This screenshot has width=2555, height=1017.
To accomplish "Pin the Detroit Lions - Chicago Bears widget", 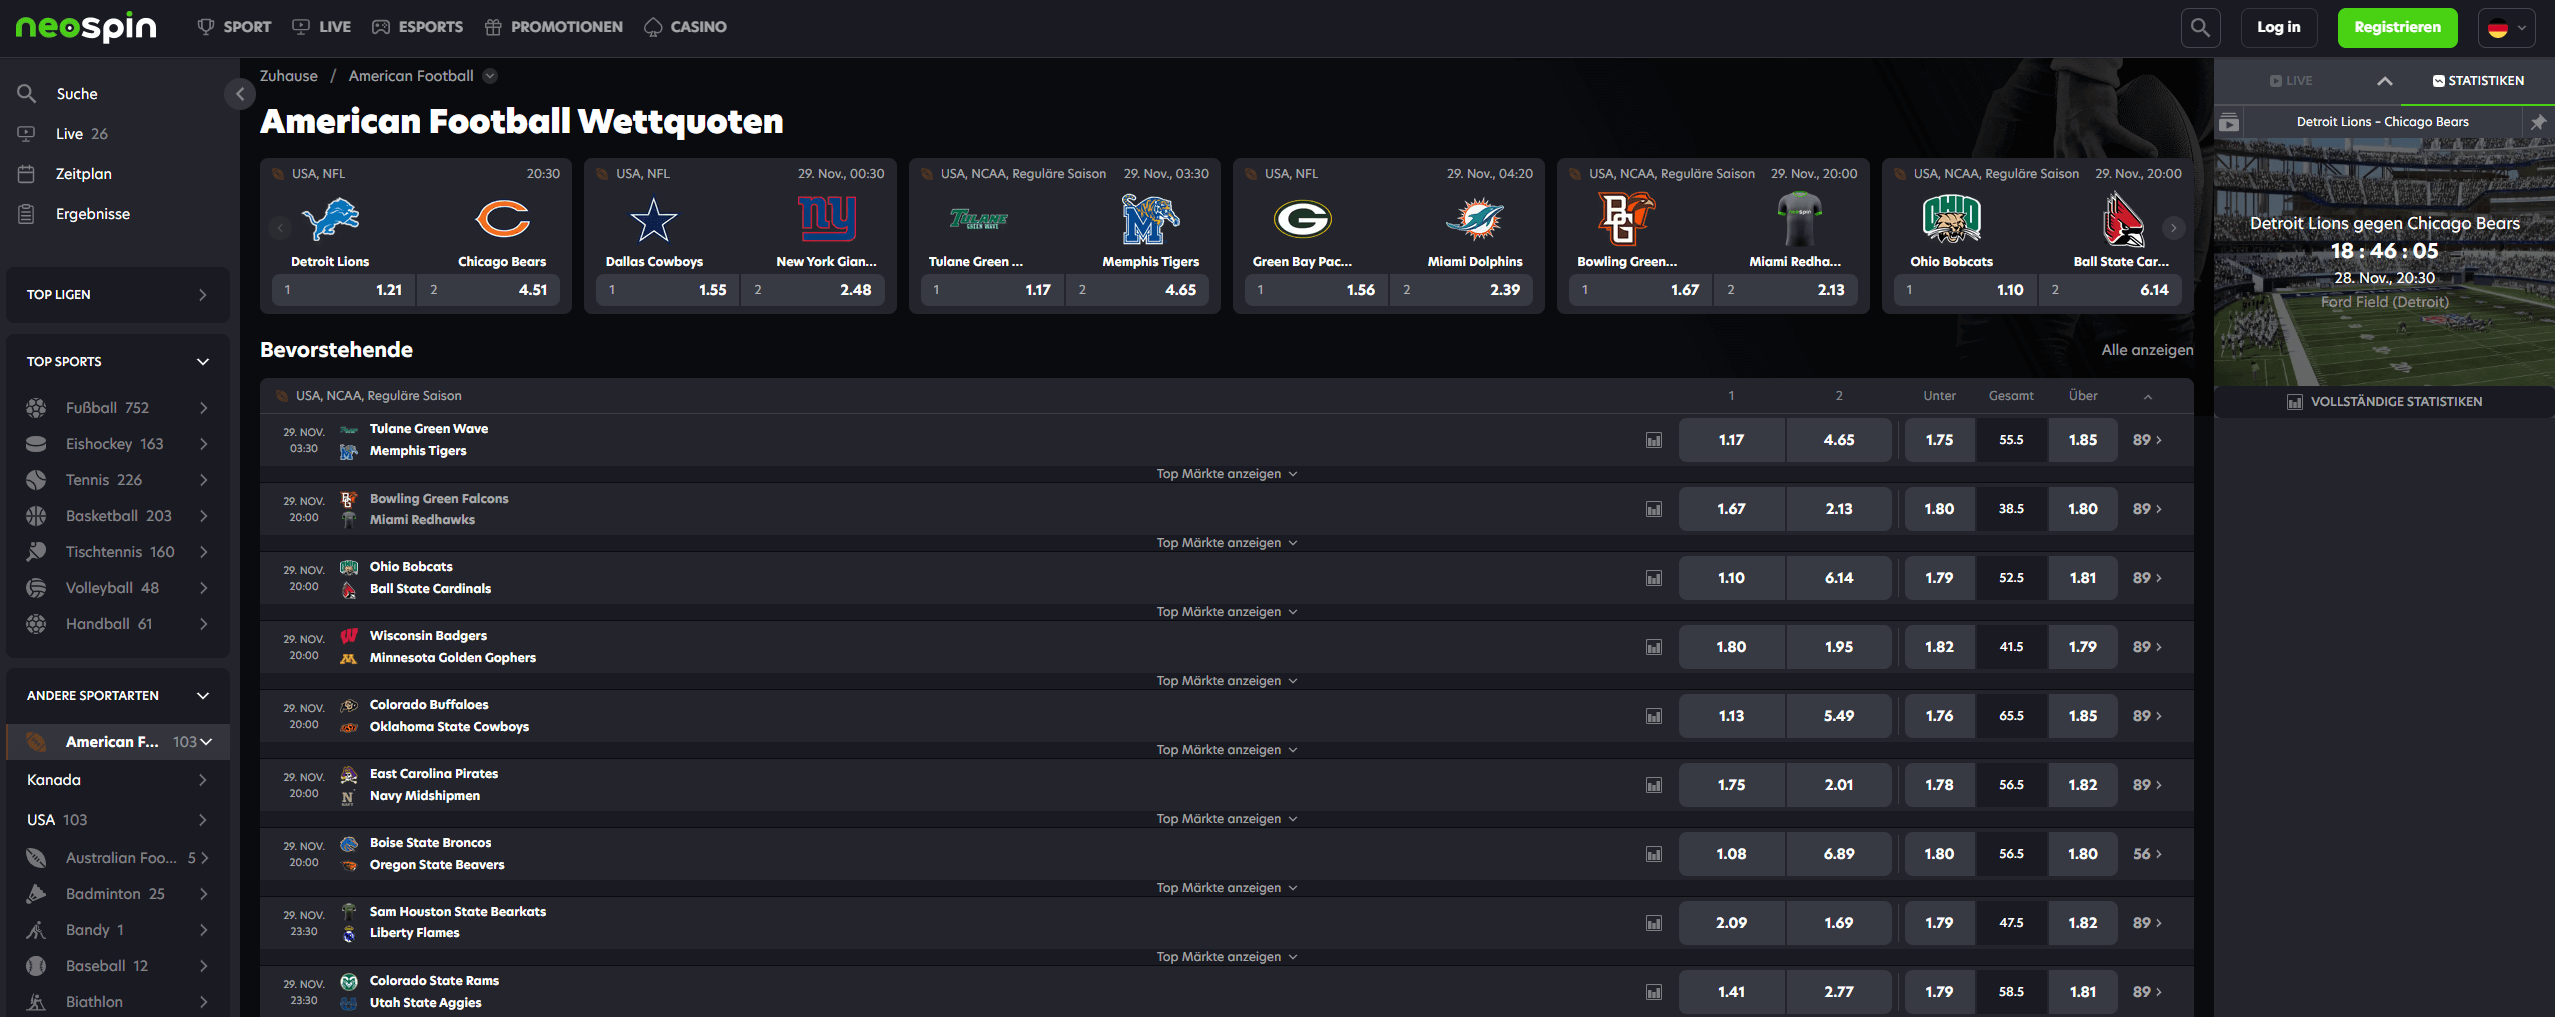I will point(2538,122).
